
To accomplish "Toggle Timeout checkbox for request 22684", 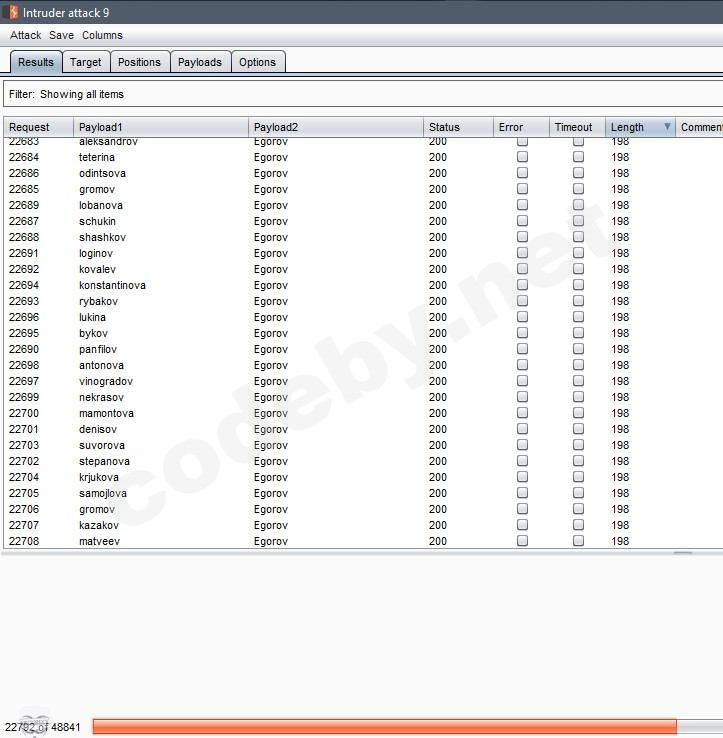I will (x=578, y=157).
